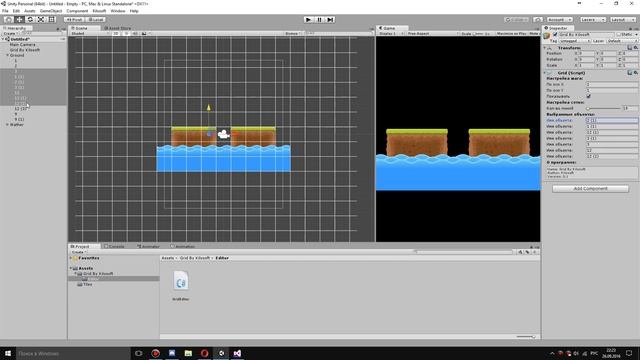The width and height of the screenshot is (640, 360).
Task: Adjust the Project icon size slider
Action: pos(526,337)
